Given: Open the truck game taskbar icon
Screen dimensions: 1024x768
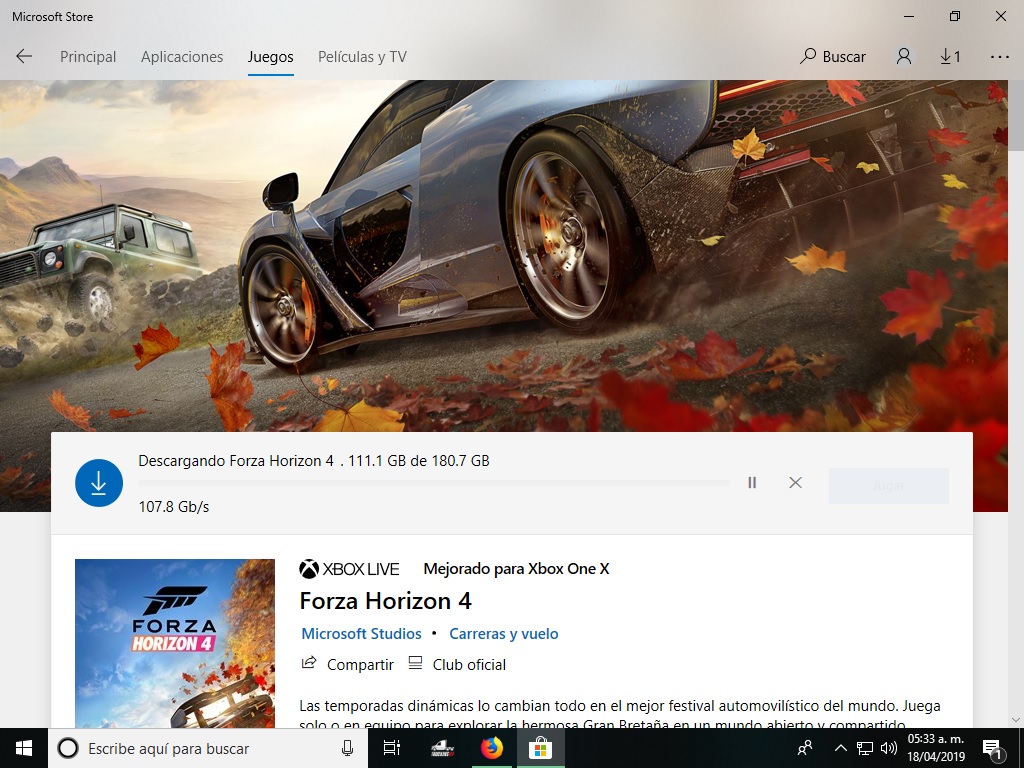Looking at the screenshot, I should pyautogui.click(x=443, y=748).
